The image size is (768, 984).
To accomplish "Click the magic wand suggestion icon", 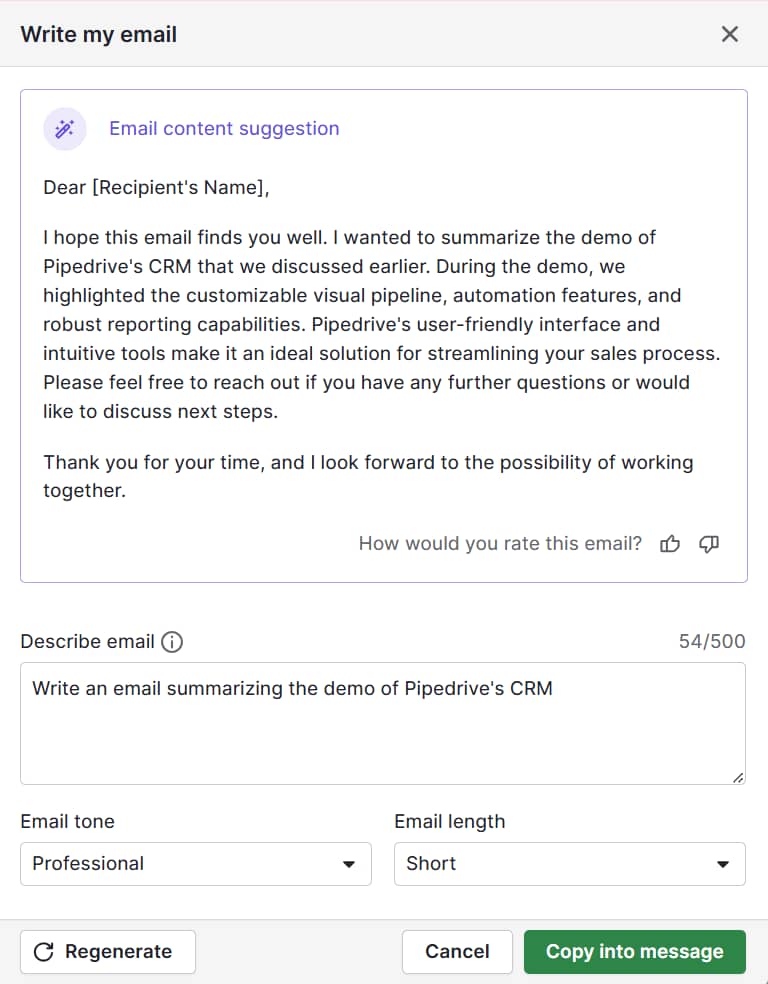I will point(64,128).
